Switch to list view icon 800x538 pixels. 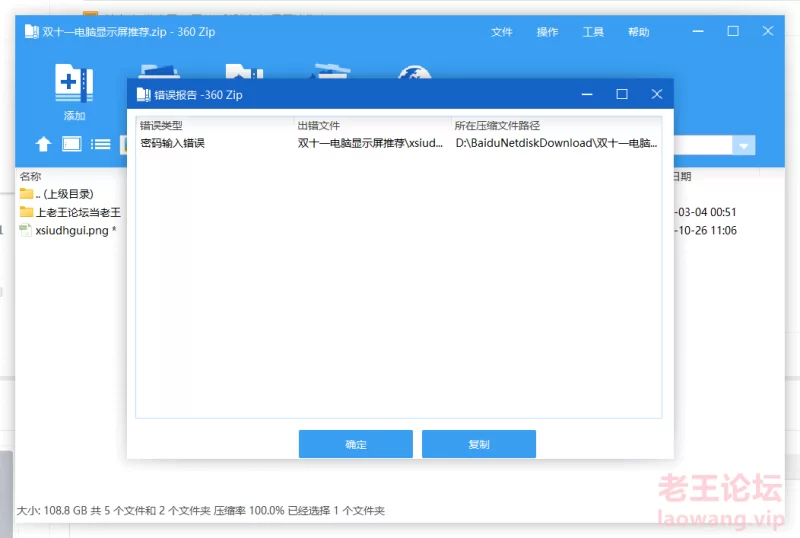[x=101, y=144]
